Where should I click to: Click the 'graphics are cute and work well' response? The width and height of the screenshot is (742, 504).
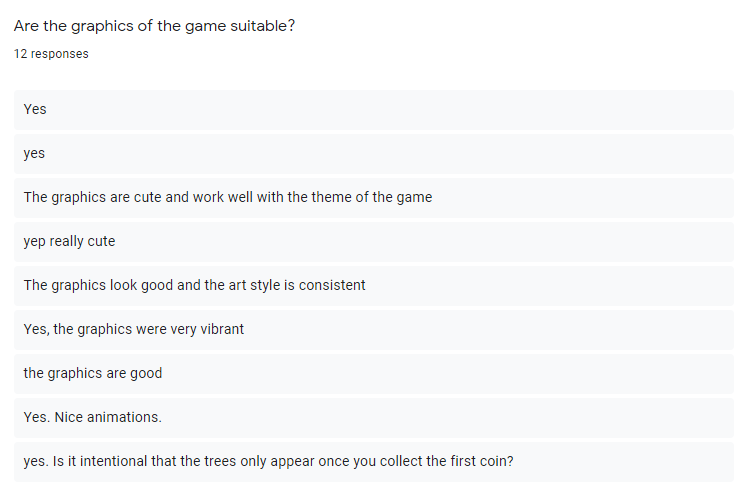pos(374,197)
